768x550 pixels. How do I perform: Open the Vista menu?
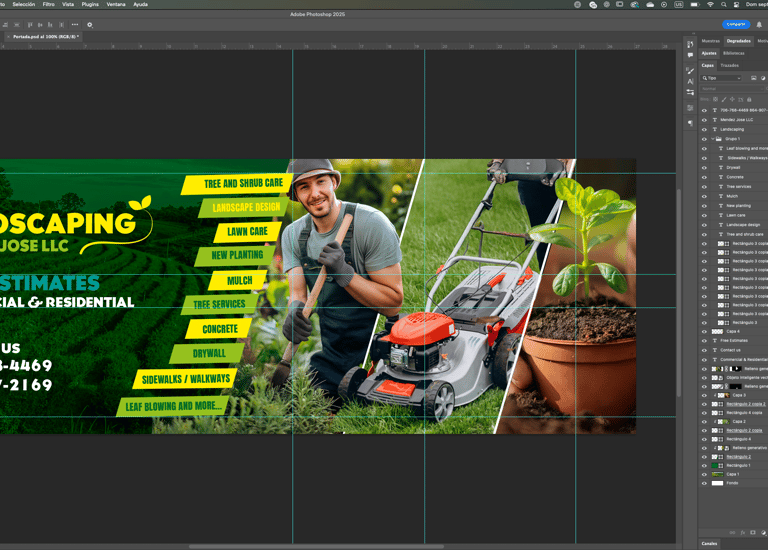pos(68,4)
